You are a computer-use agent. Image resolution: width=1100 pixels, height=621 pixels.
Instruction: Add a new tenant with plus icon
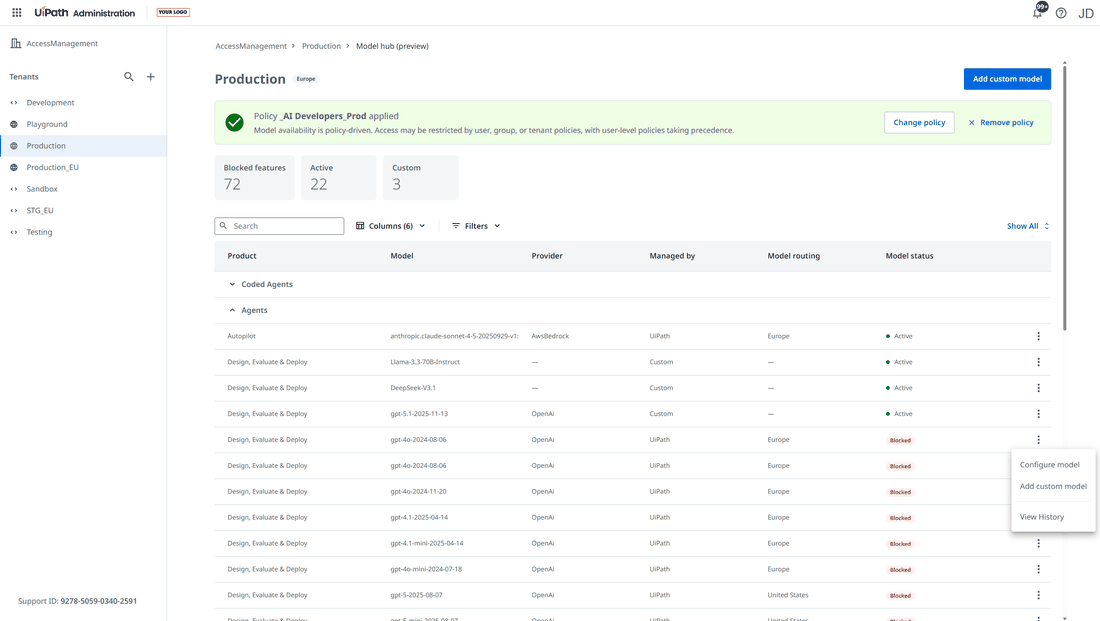pos(150,76)
